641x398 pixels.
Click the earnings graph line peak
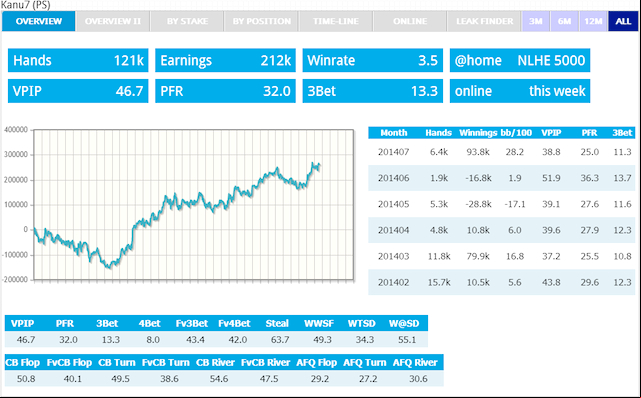point(314,163)
